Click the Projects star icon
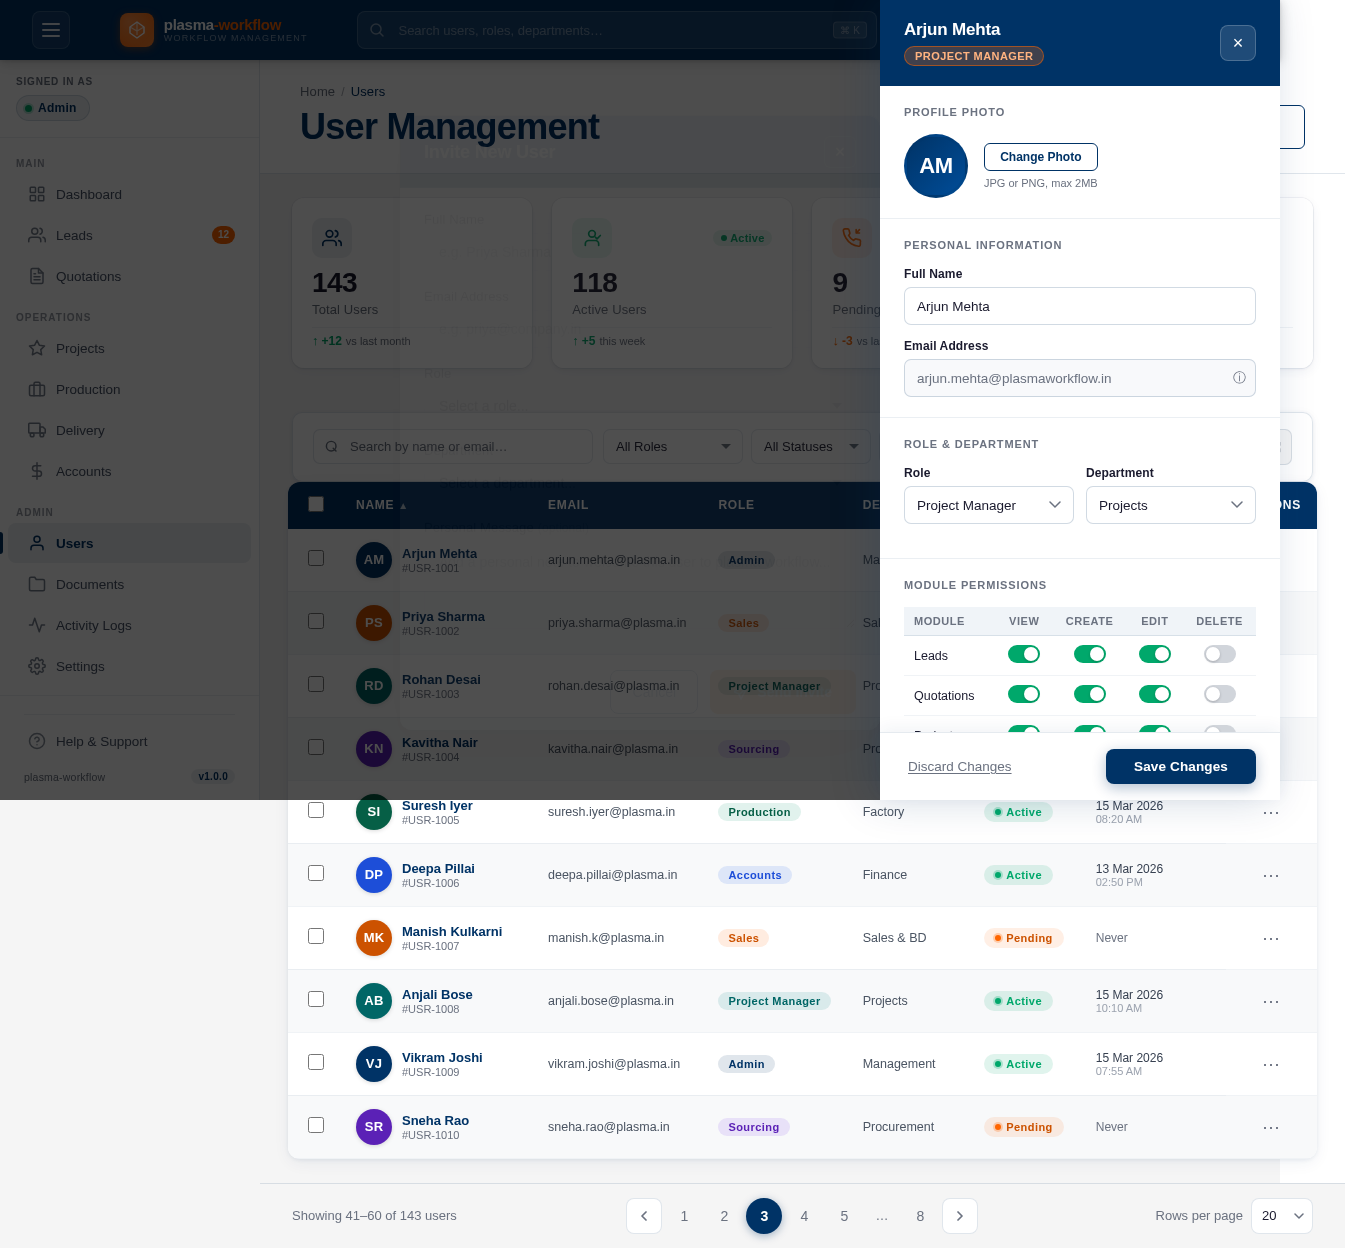Image resolution: width=1345 pixels, height=1248 pixels. click(x=37, y=348)
